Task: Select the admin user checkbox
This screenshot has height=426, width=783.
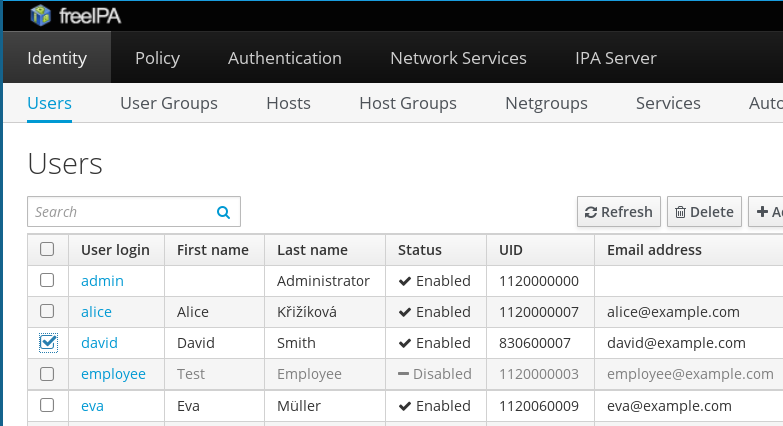Action: click(x=47, y=281)
